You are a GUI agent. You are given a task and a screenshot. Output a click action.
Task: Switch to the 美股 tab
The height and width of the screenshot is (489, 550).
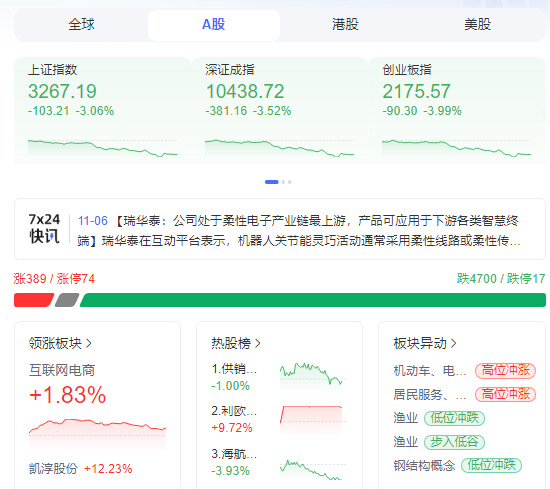(477, 25)
